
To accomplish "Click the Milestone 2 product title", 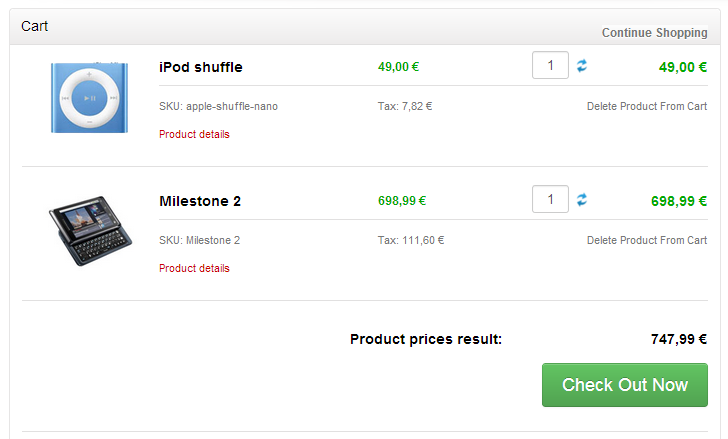I will pyautogui.click(x=200, y=201).
